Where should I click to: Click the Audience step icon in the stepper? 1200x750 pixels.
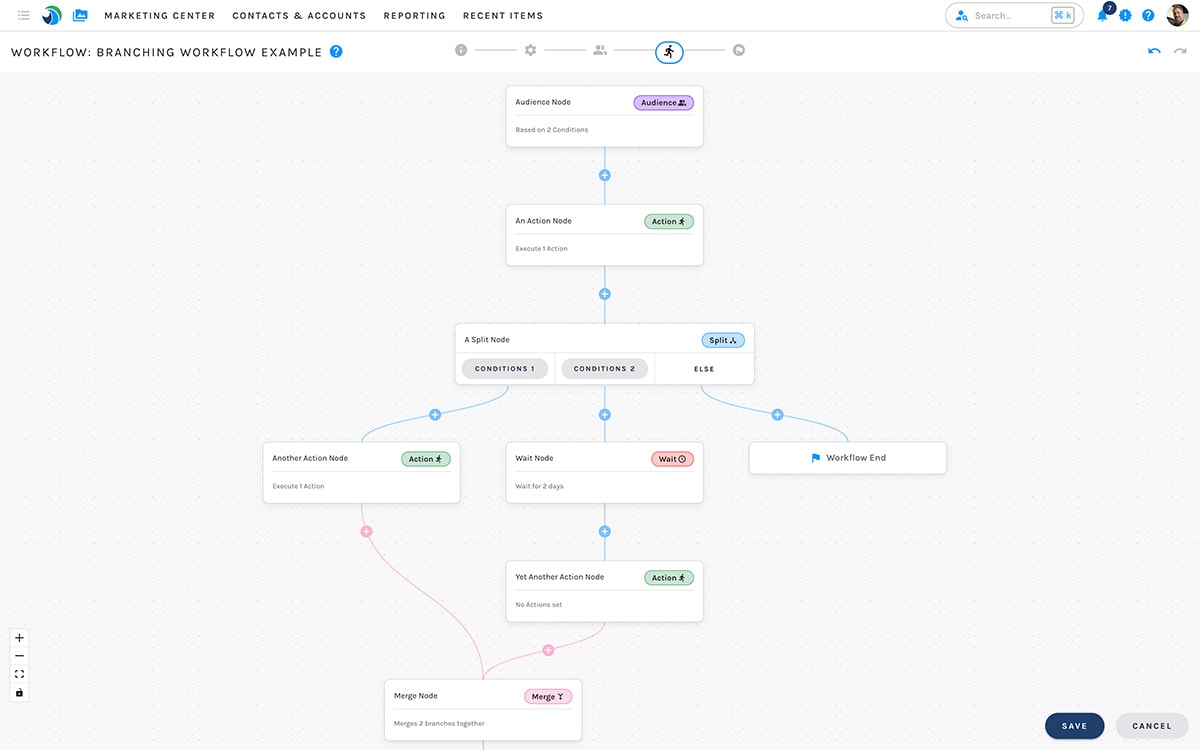tap(600, 49)
